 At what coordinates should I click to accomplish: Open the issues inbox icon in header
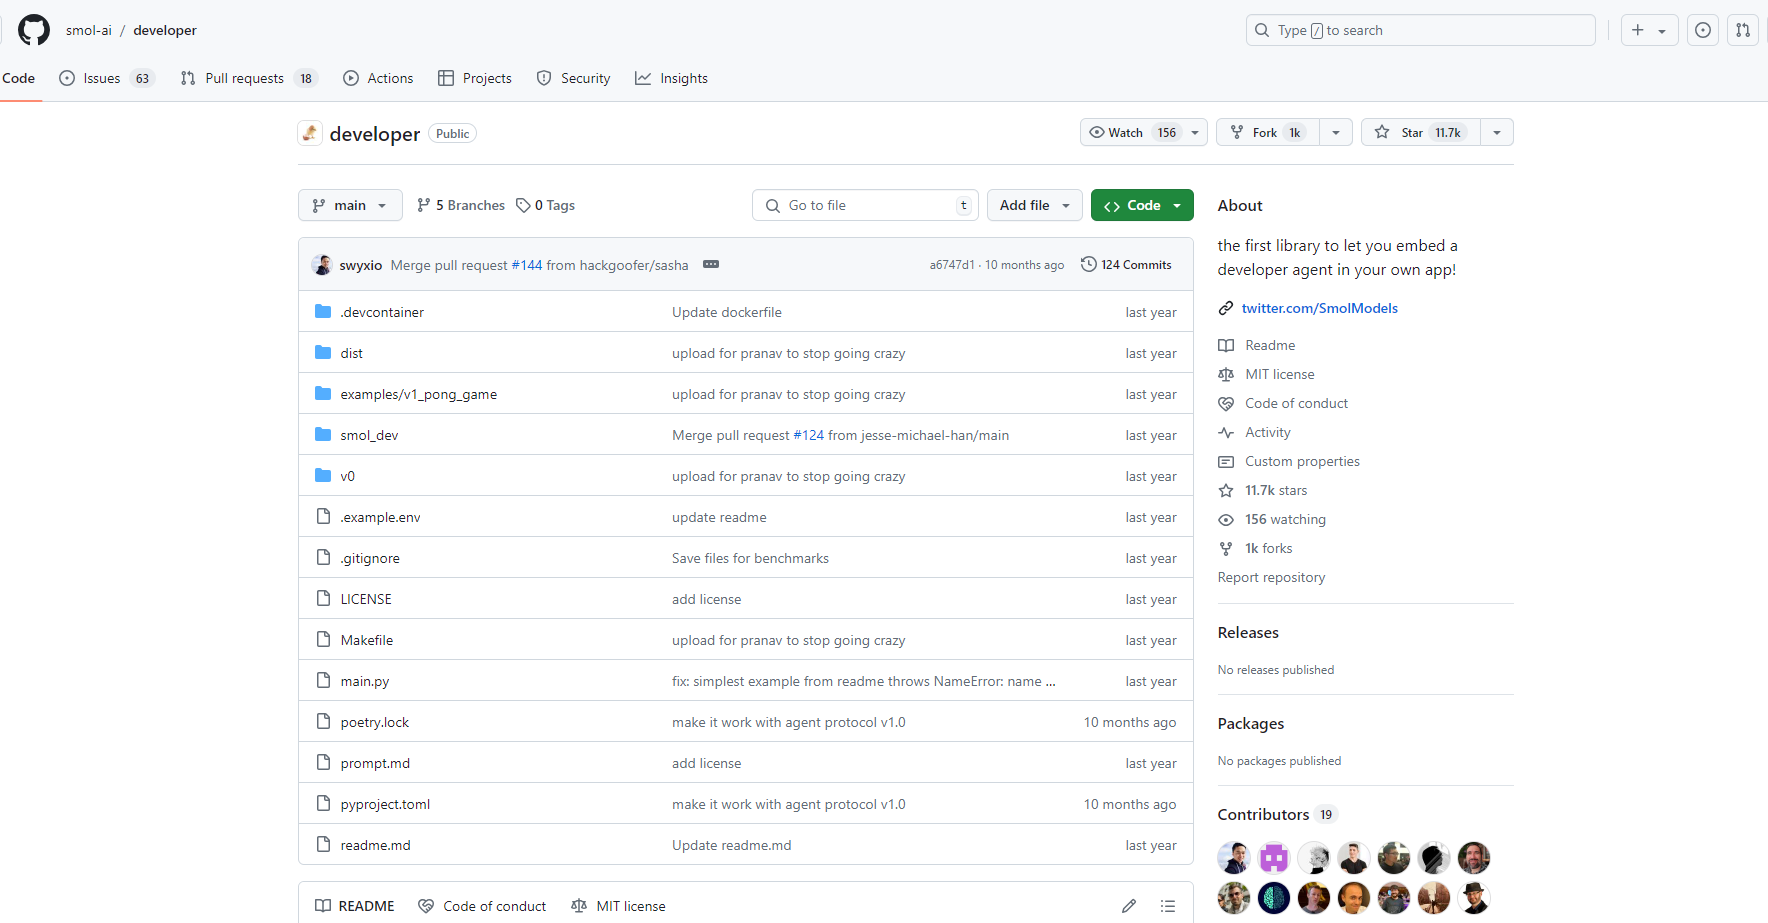point(1702,30)
